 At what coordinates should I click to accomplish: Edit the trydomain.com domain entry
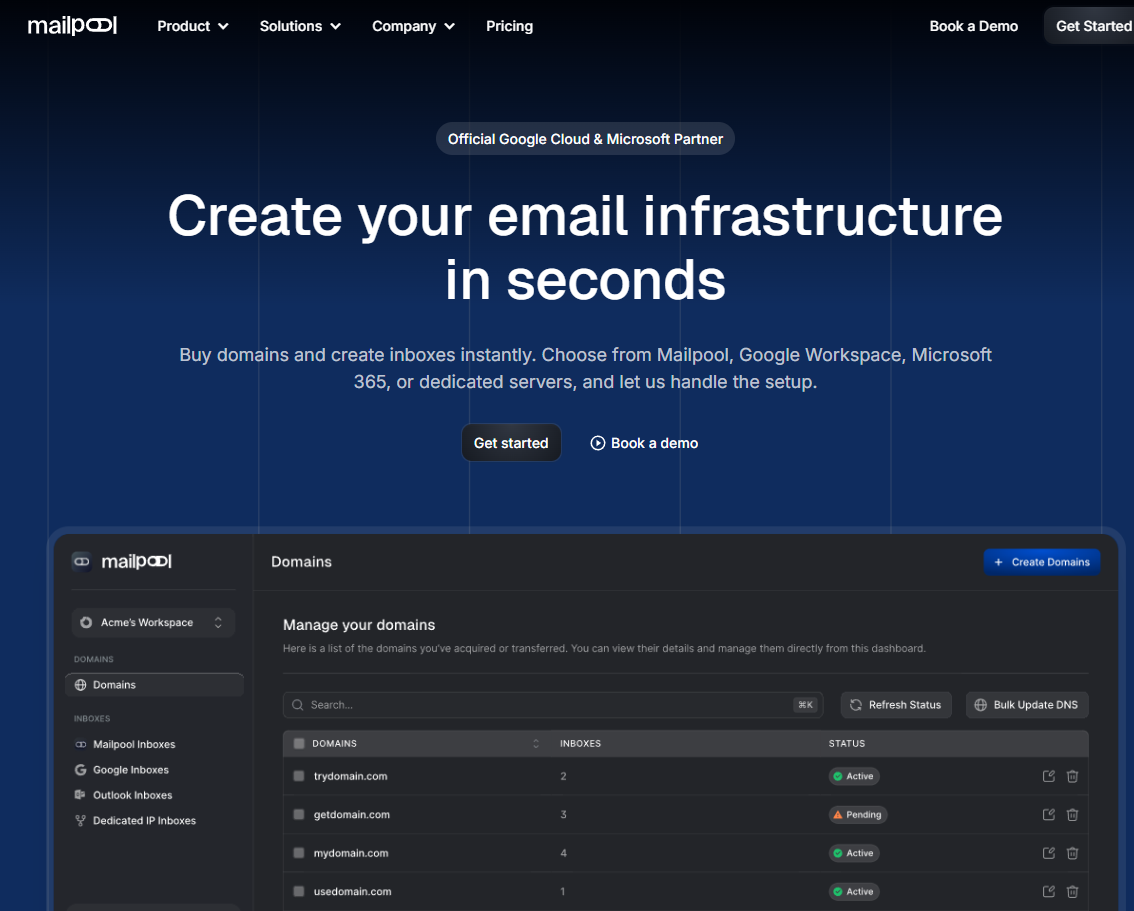(x=1048, y=776)
